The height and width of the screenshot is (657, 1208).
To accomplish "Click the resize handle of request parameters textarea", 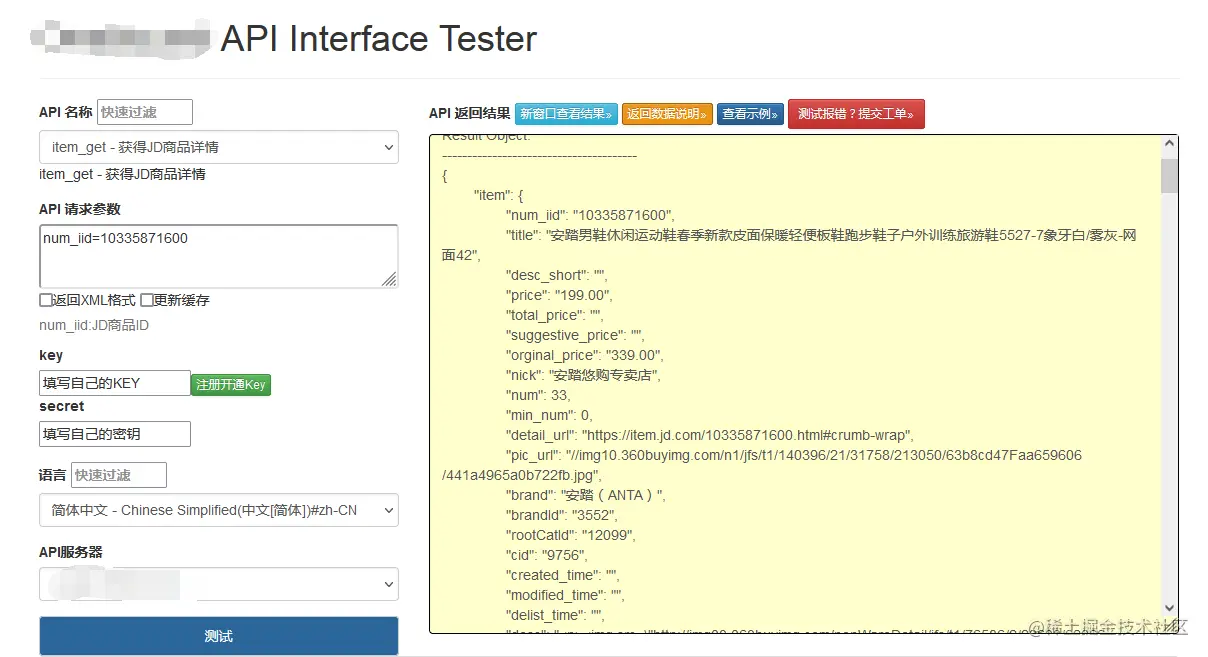I will (x=389, y=279).
